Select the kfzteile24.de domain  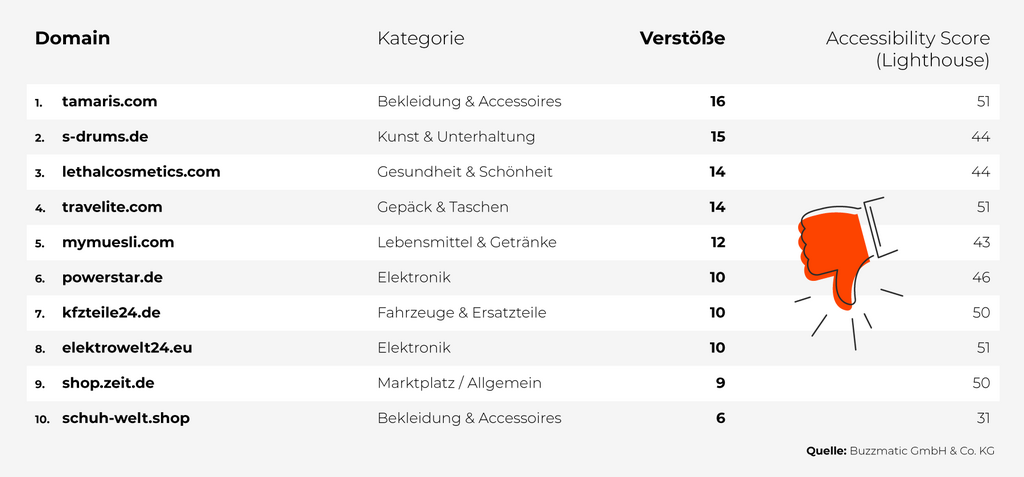pyautogui.click(x=111, y=312)
